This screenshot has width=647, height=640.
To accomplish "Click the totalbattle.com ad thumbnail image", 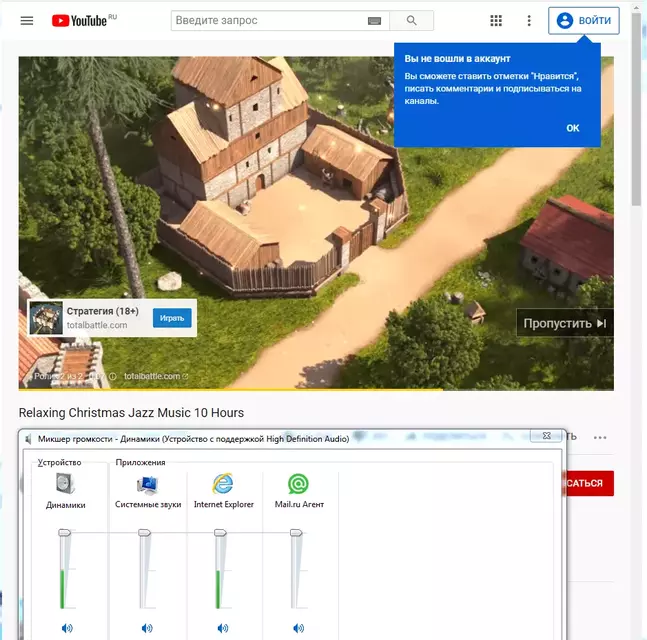I will click(x=46, y=318).
